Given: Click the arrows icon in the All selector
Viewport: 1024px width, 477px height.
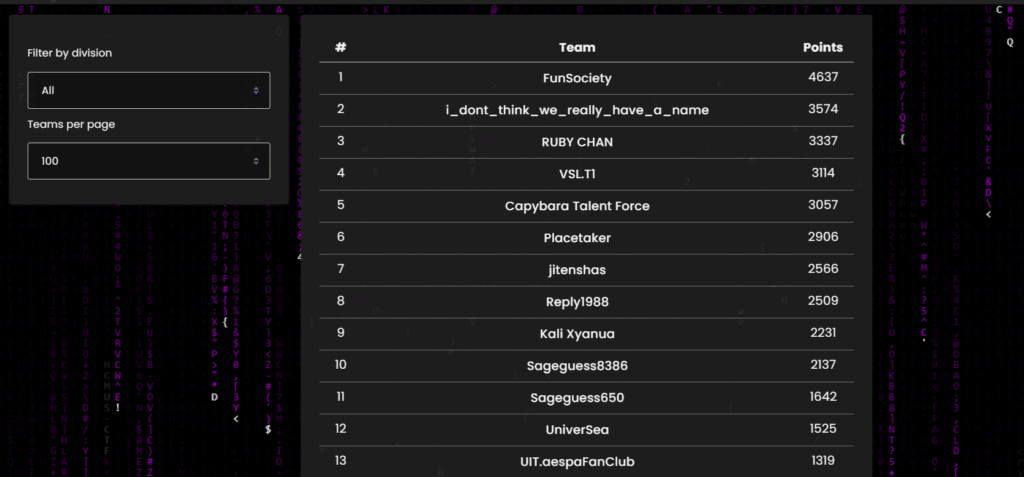Looking at the screenshot, I should coord(257,90).
